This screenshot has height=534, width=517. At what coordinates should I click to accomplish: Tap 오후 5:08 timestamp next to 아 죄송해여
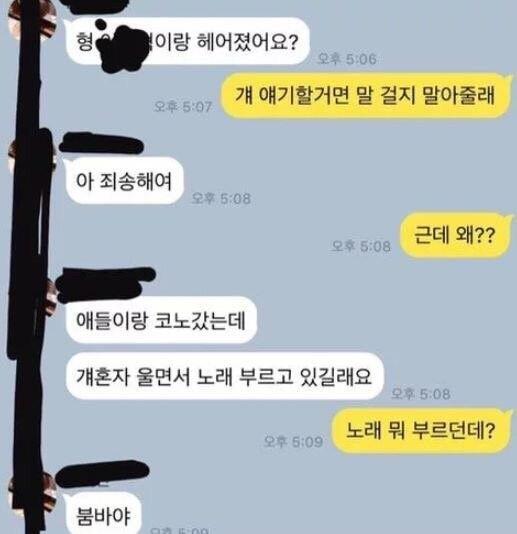[221, 198]
